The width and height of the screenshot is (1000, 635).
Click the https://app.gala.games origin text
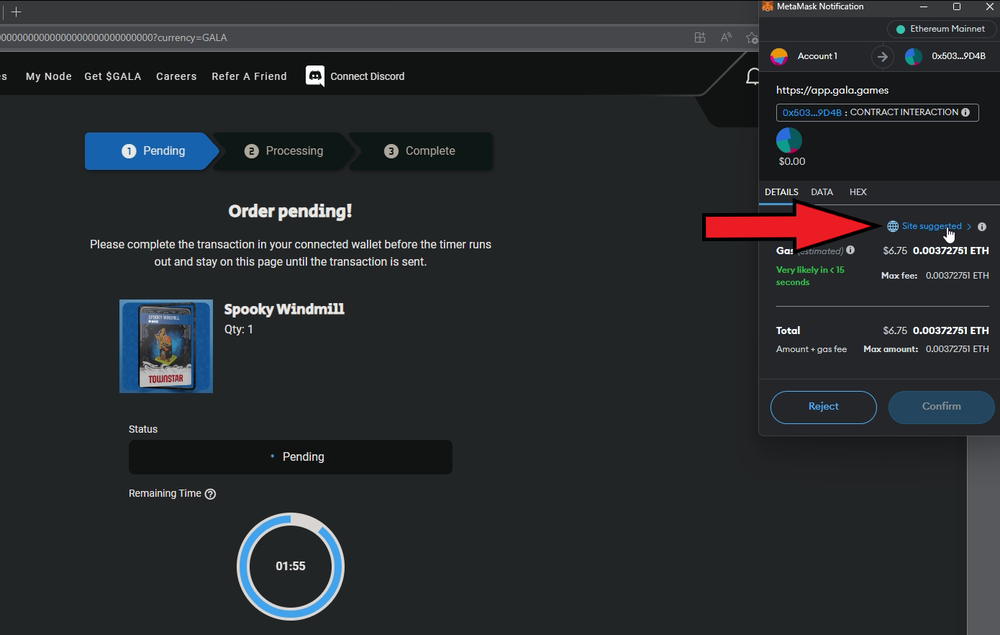coord(832,91)
